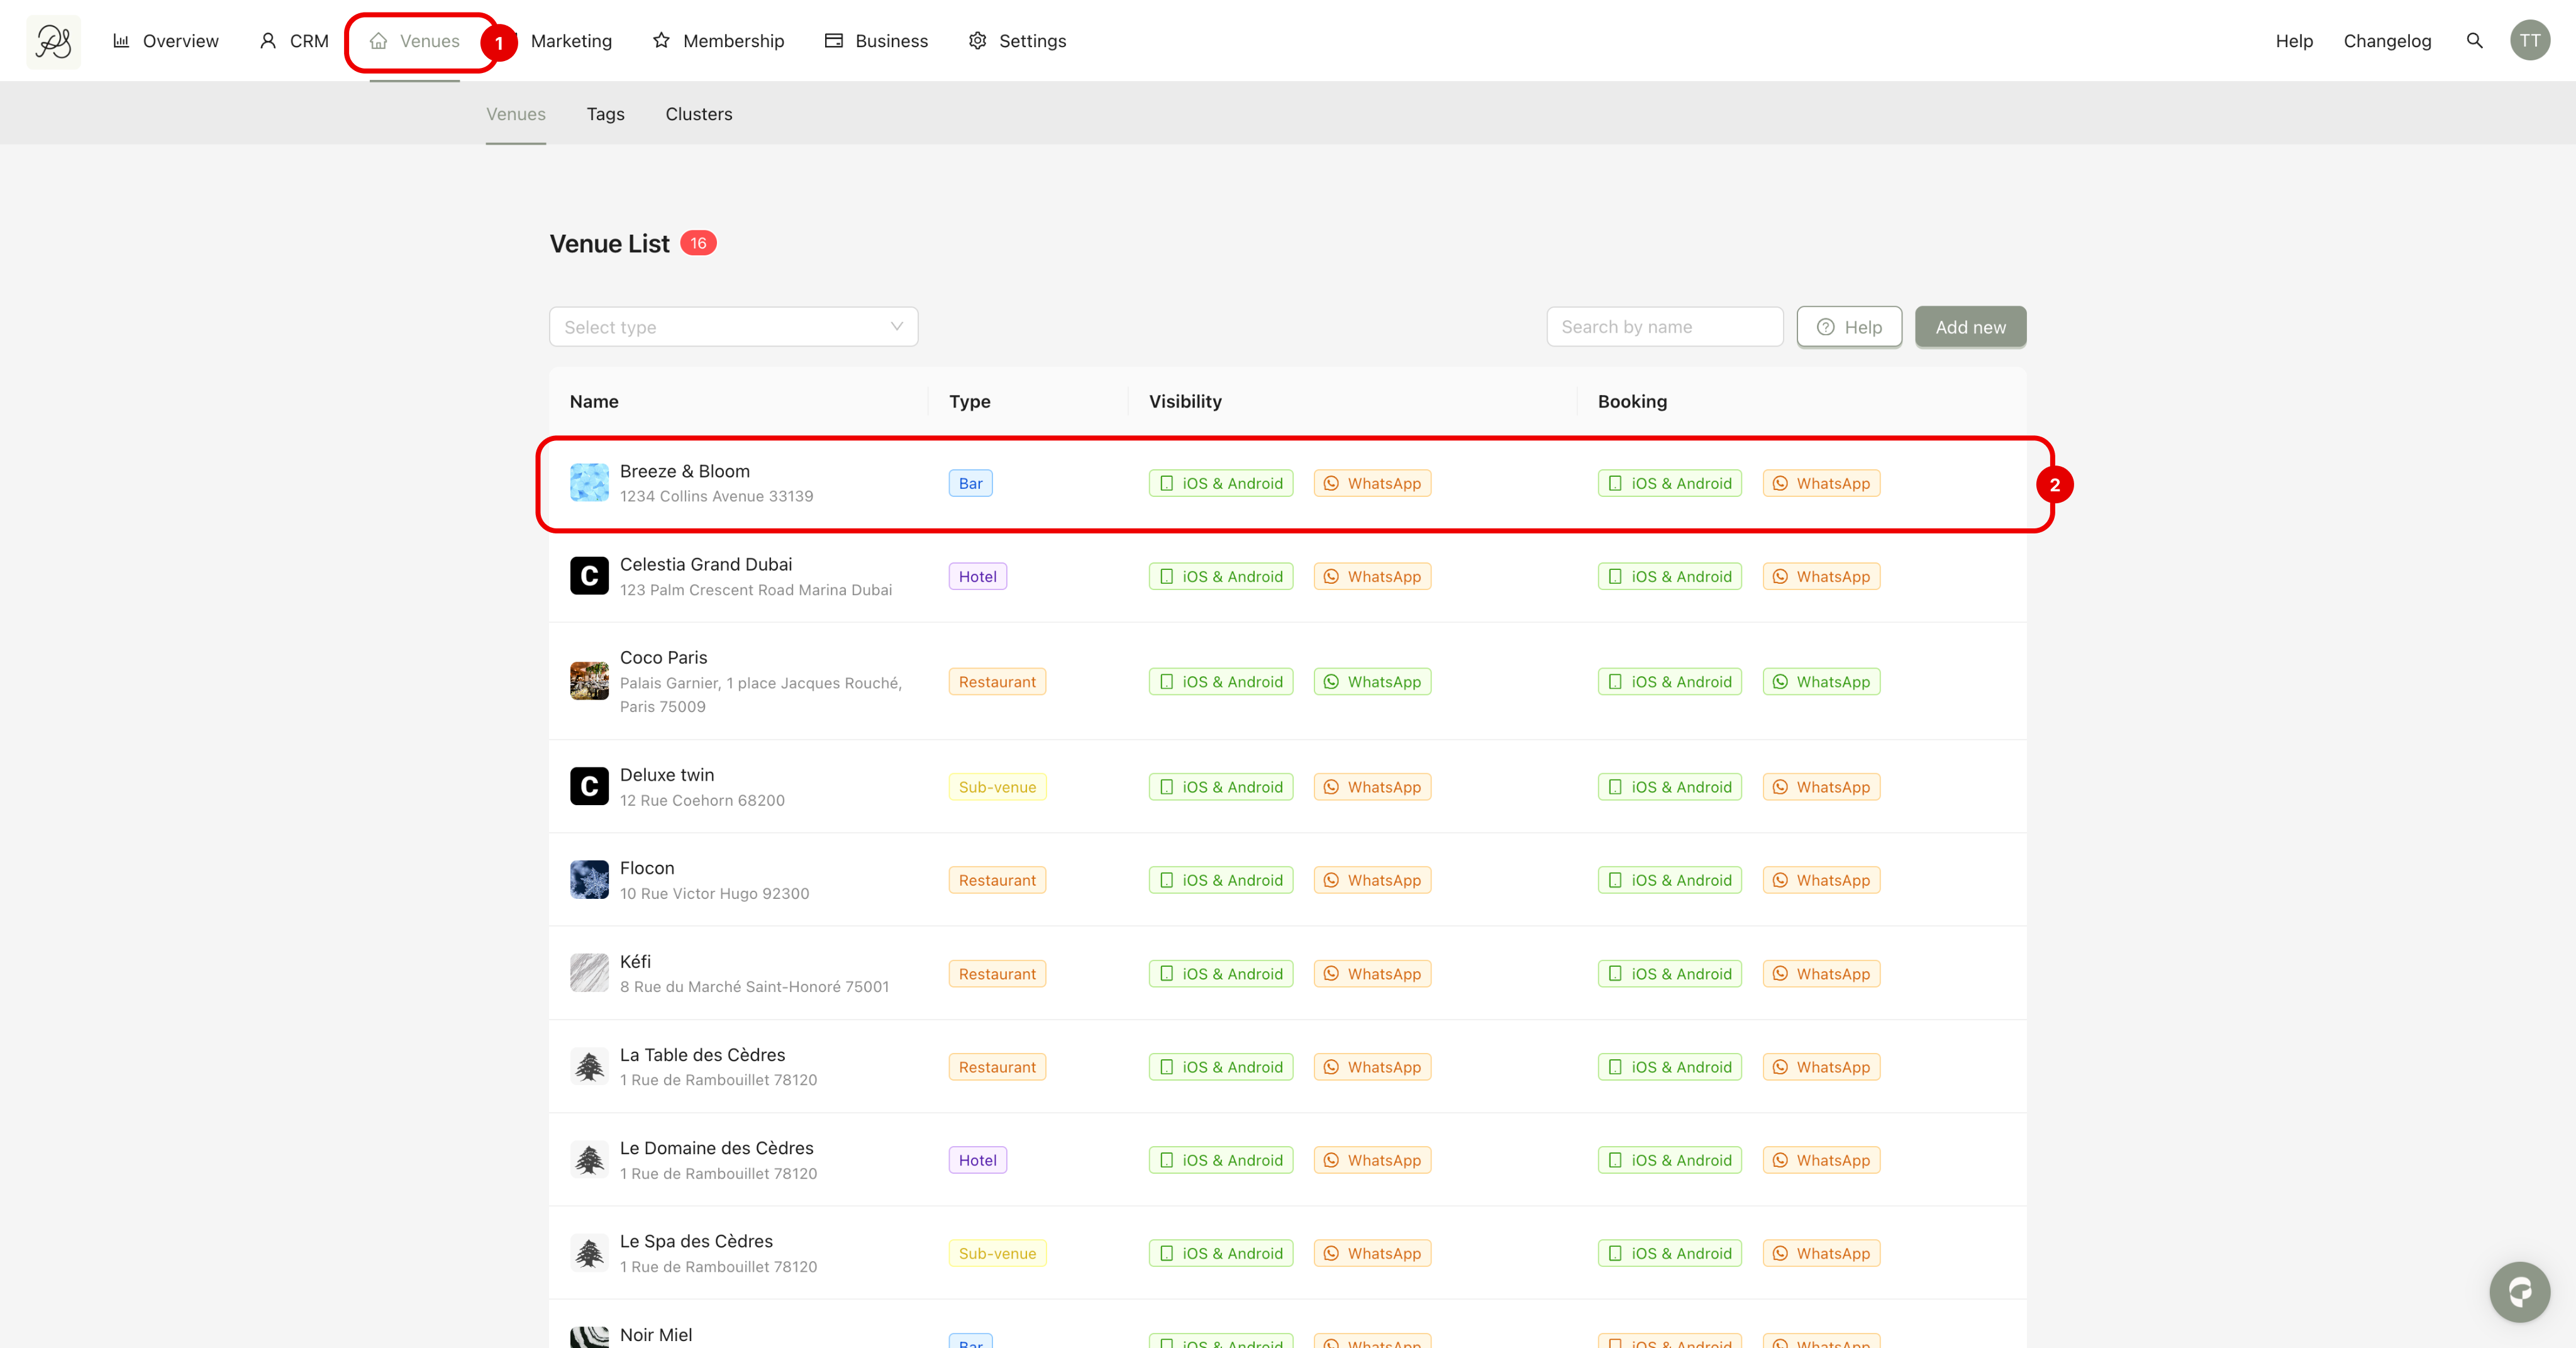Open search via magnifier icon
2576x1348 pixels.
point(2474,41)
